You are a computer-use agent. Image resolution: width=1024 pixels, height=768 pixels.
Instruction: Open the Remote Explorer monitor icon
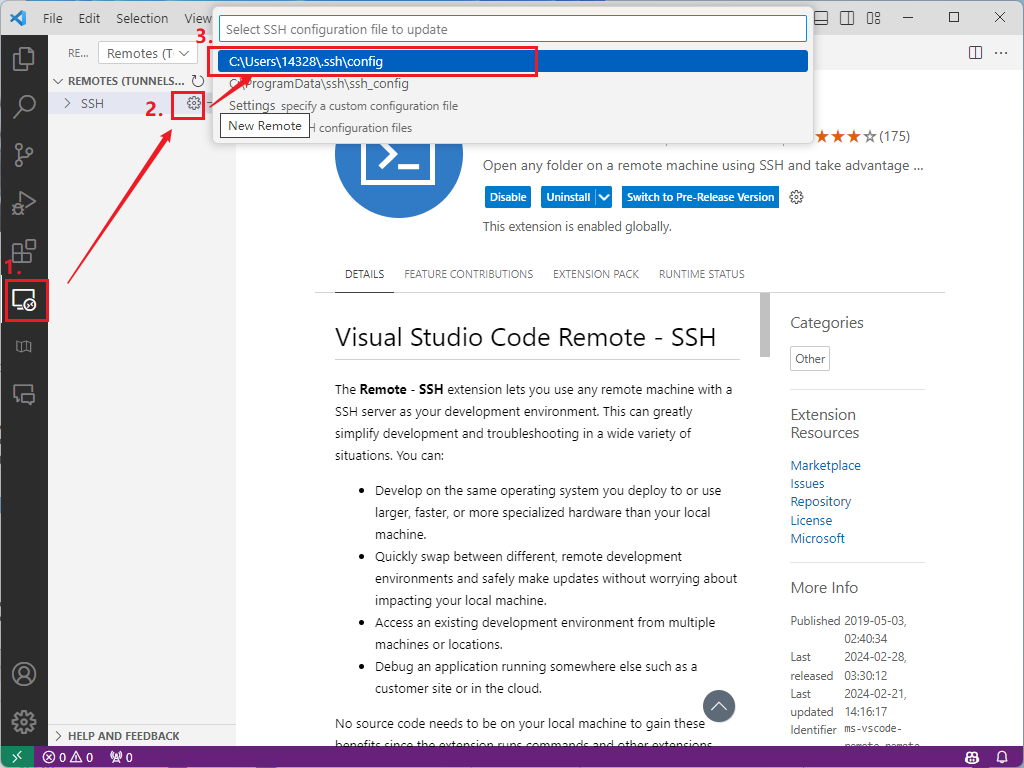[x=24, y=300]
